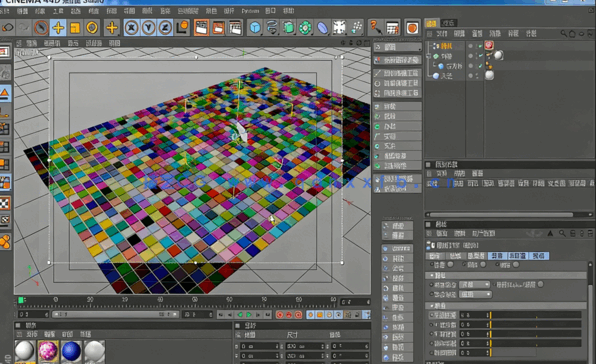Select the Live Selection circle tool
This screenshot has width=596, height=364.
(x=41, y=28)
